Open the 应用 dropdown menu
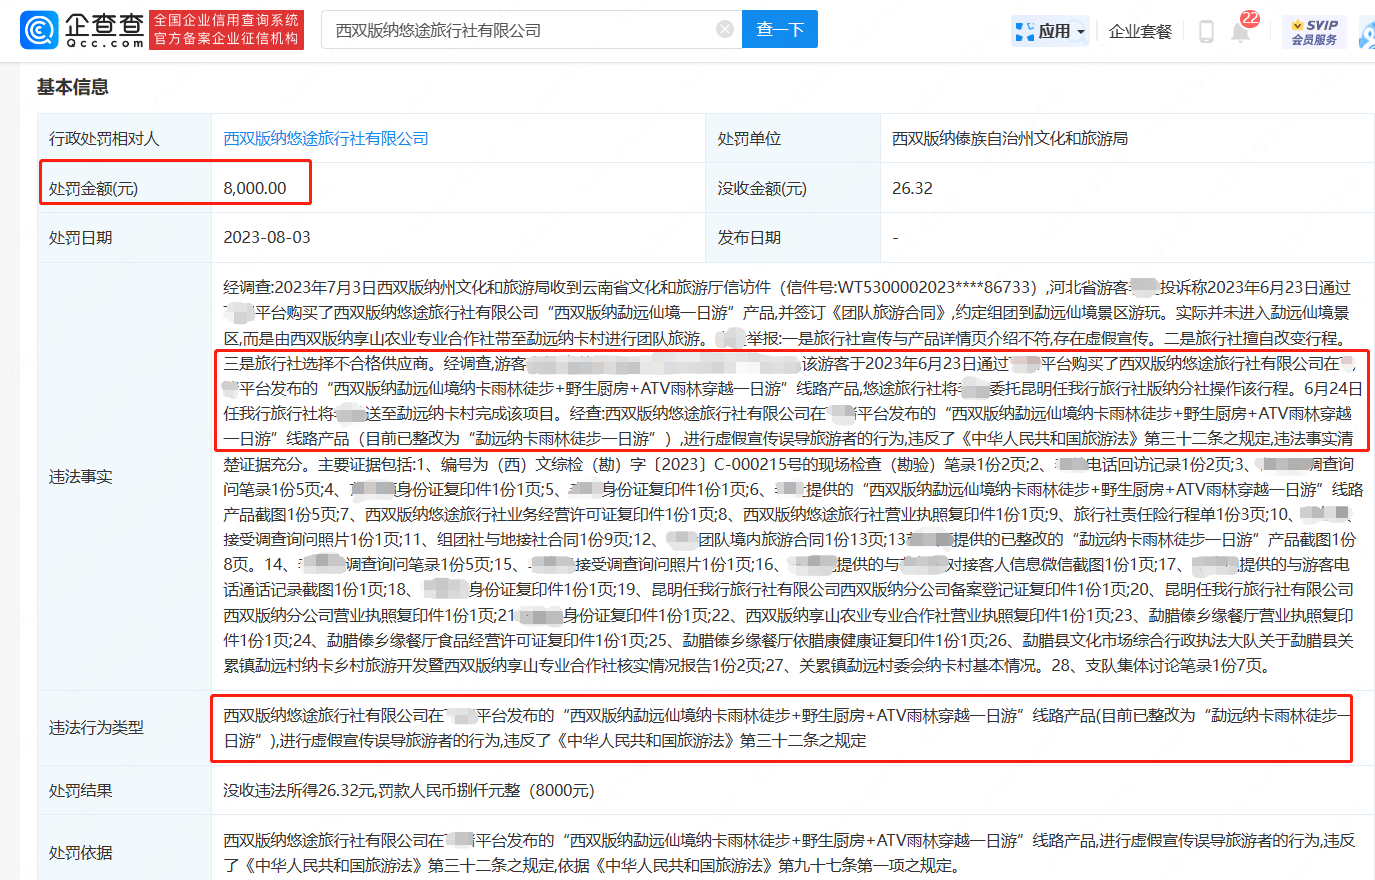The width and height of the screenshot is (1375, 880). (1050, 31)
